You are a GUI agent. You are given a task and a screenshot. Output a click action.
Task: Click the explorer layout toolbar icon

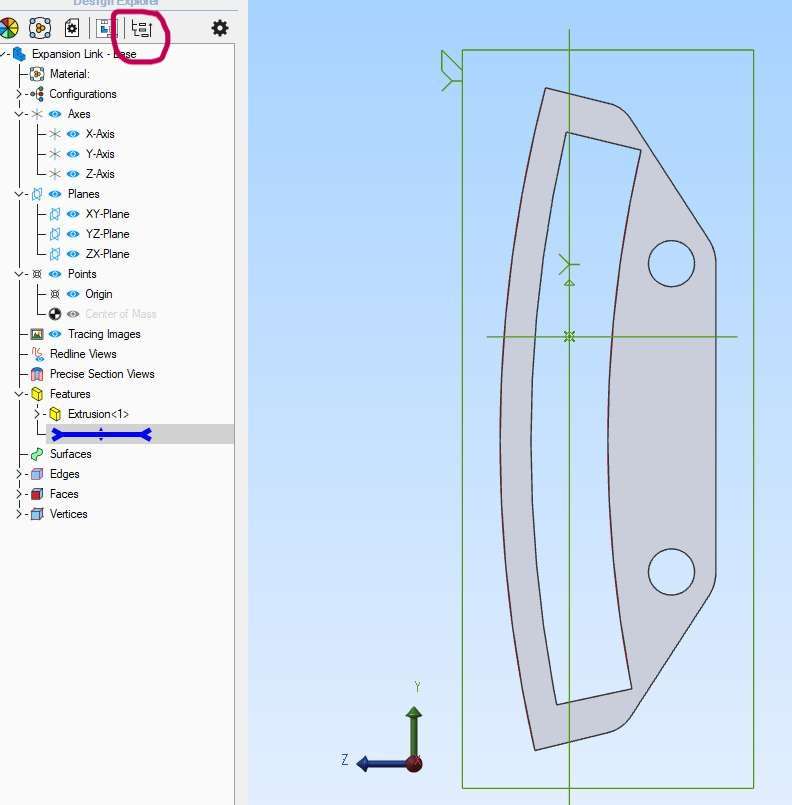click(107, 28)
